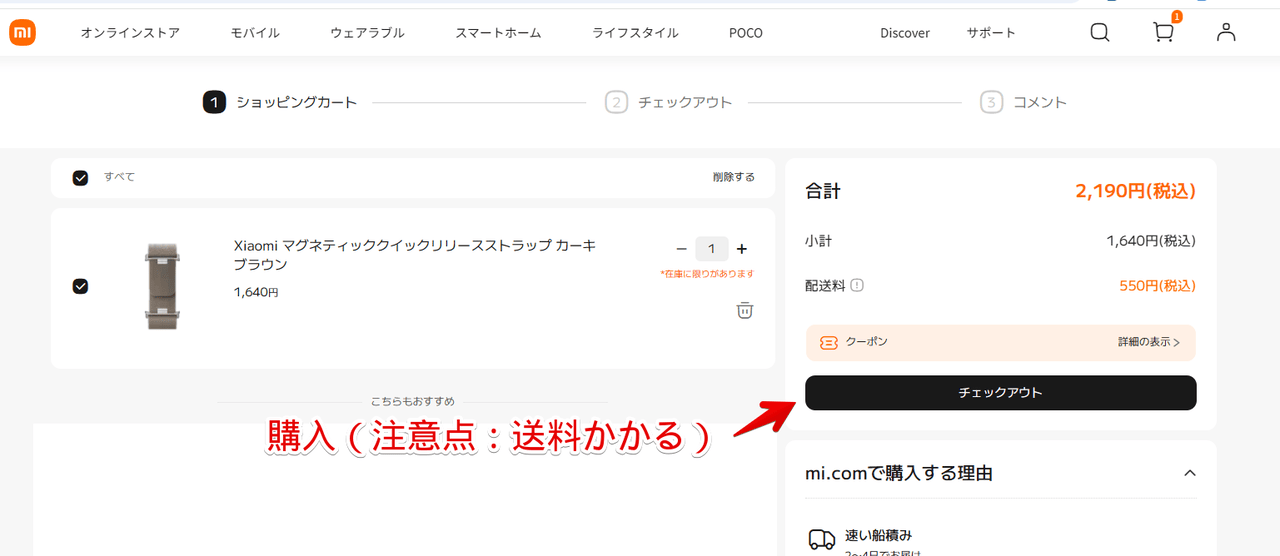Click the 速い船積み text
This screenshot has width=1280, height=556.
pyautogui.click(x=879, y=535)
